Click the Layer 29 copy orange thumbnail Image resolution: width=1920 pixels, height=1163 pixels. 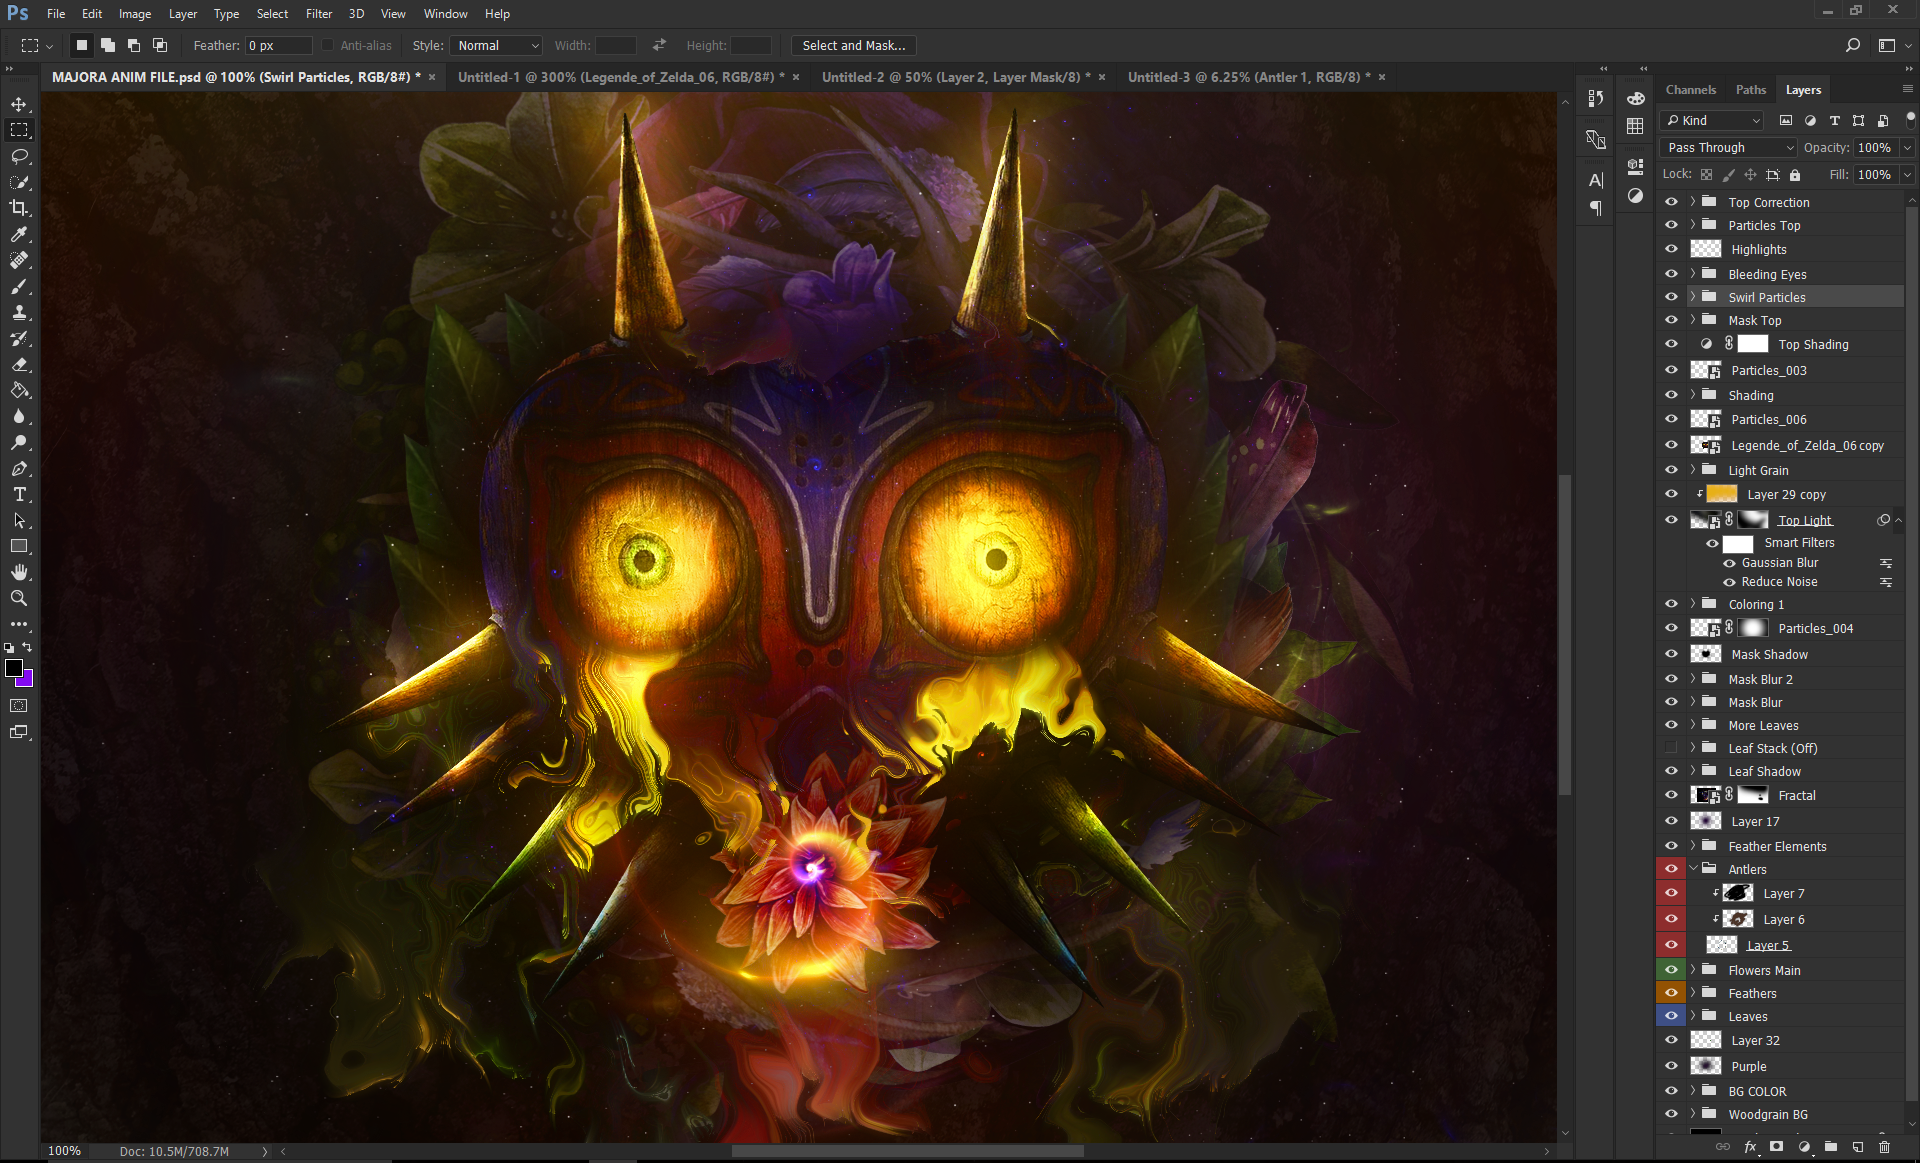point(1721,494)
